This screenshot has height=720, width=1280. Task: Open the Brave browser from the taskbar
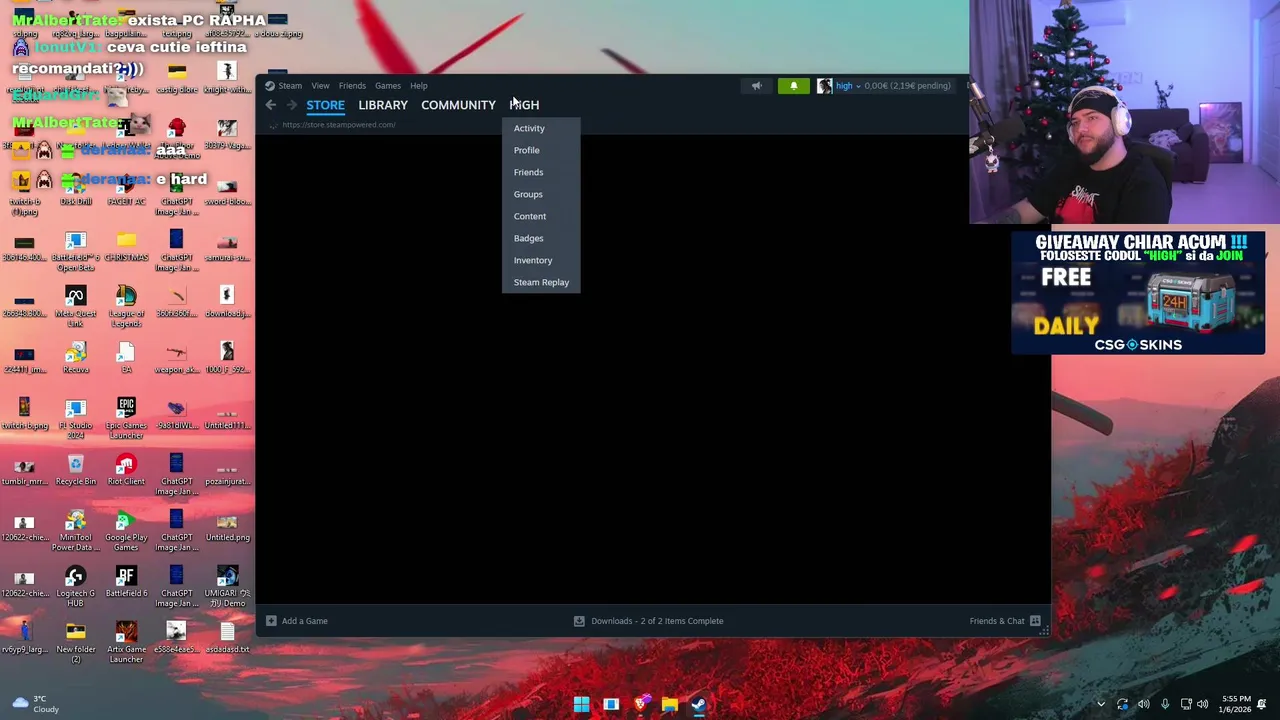pos(641,704)
